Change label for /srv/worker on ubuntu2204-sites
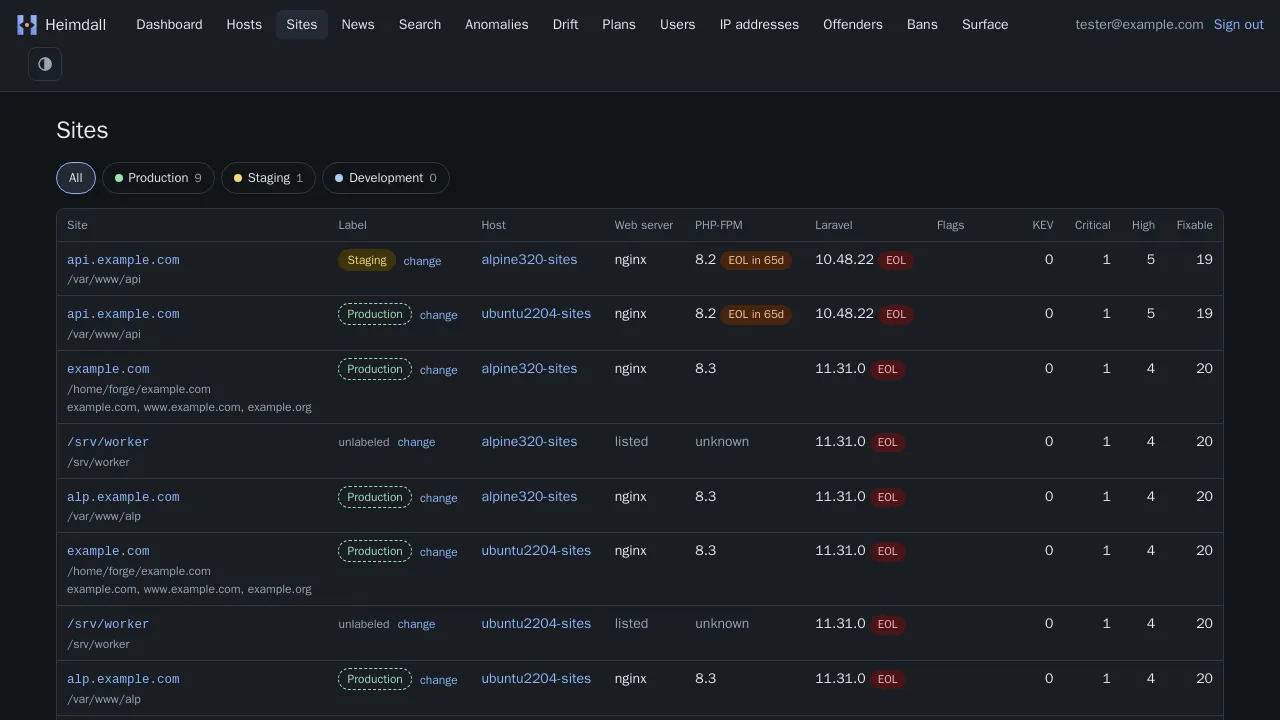This screenshot has width=1280, height=720. click(416, 624)
